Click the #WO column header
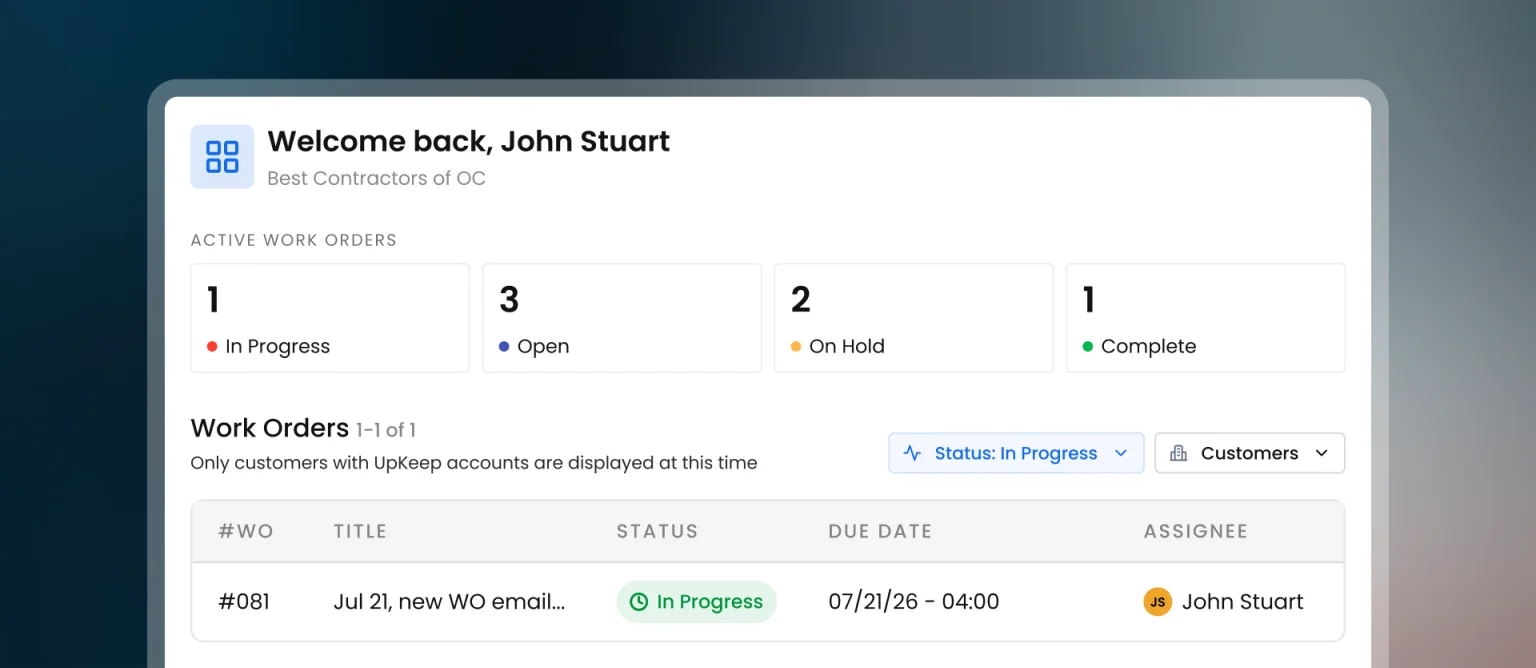The width and height of the screenshot is (1536, 668). [x=246, y=532]
